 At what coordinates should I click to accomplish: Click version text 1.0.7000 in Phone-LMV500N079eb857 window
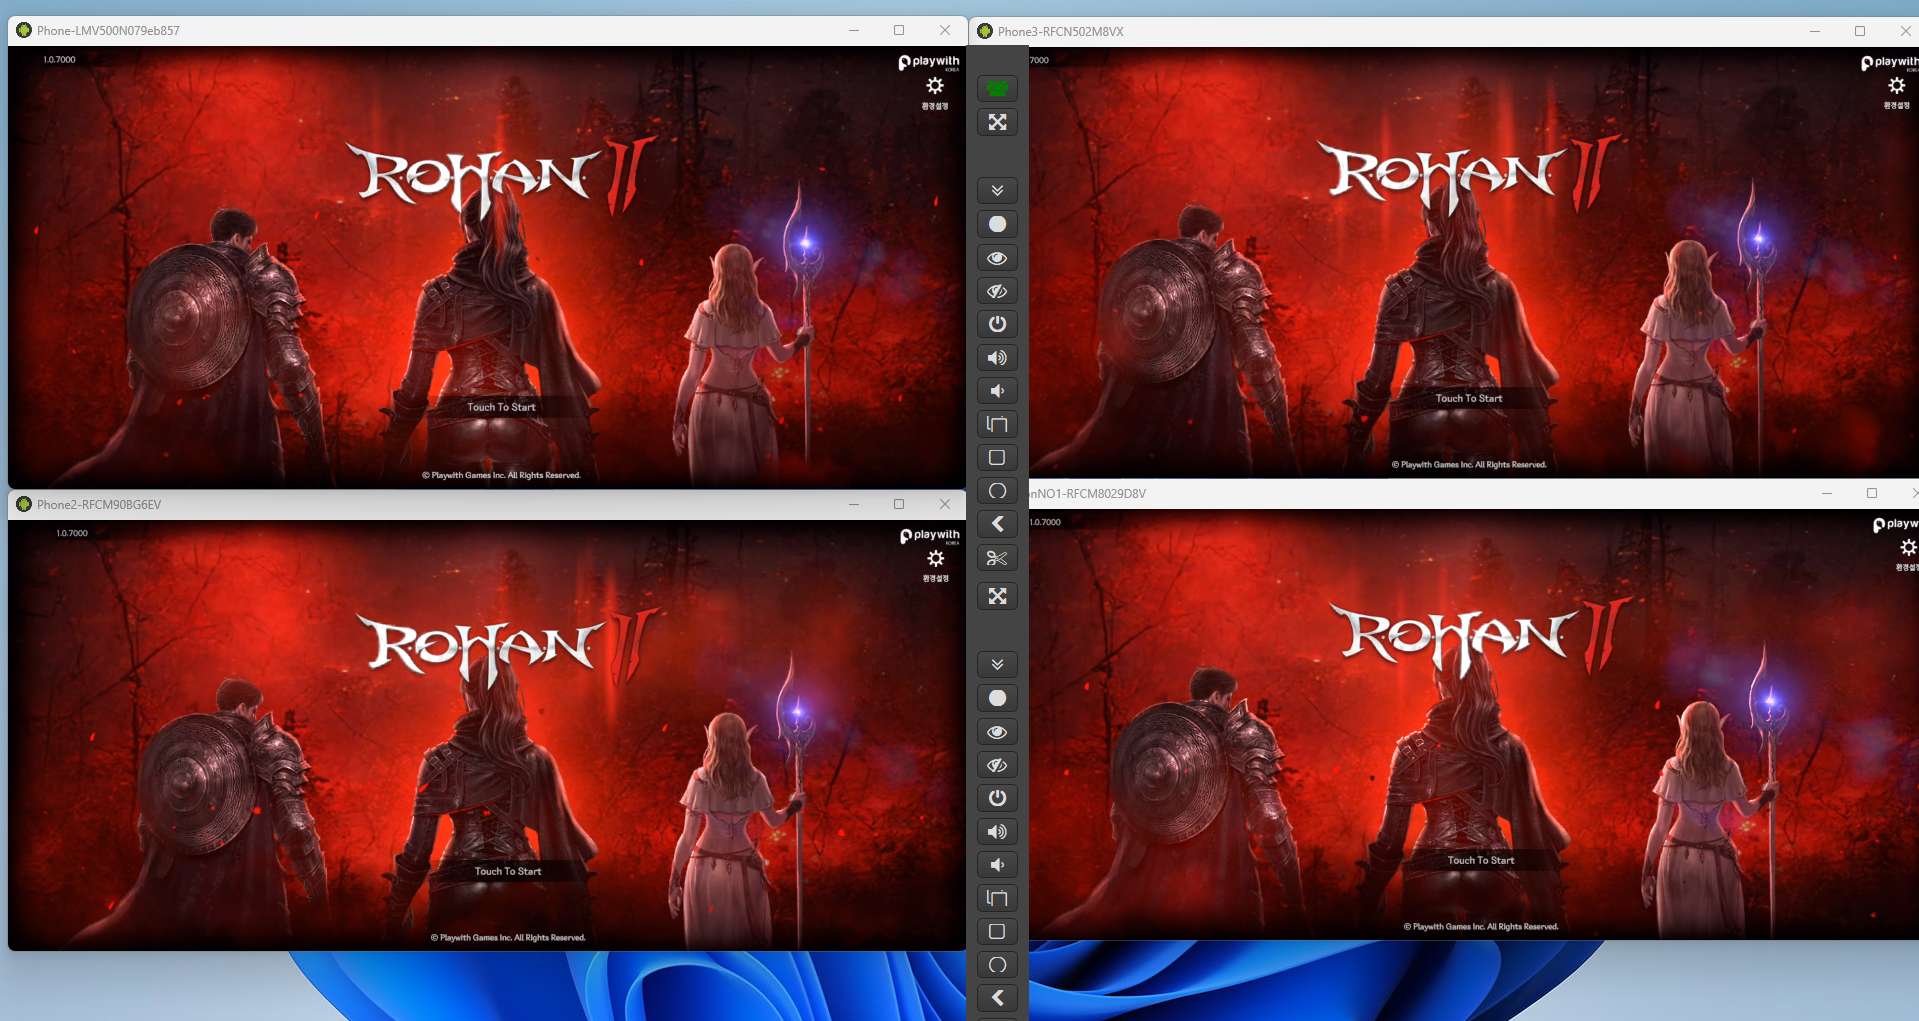click(59, 60)
